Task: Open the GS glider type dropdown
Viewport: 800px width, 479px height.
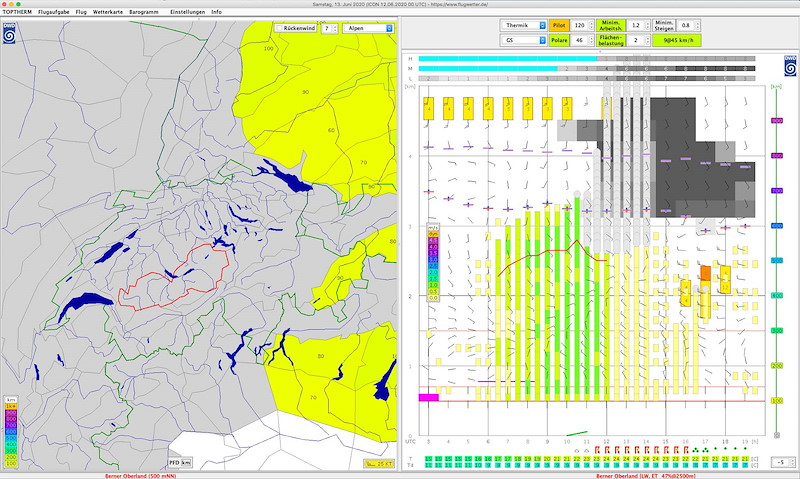Action: coord(523,40)
